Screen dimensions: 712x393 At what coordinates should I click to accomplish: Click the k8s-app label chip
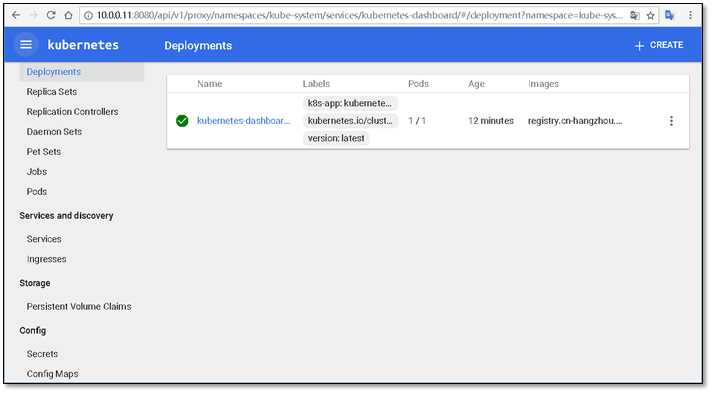click(350, 103)
